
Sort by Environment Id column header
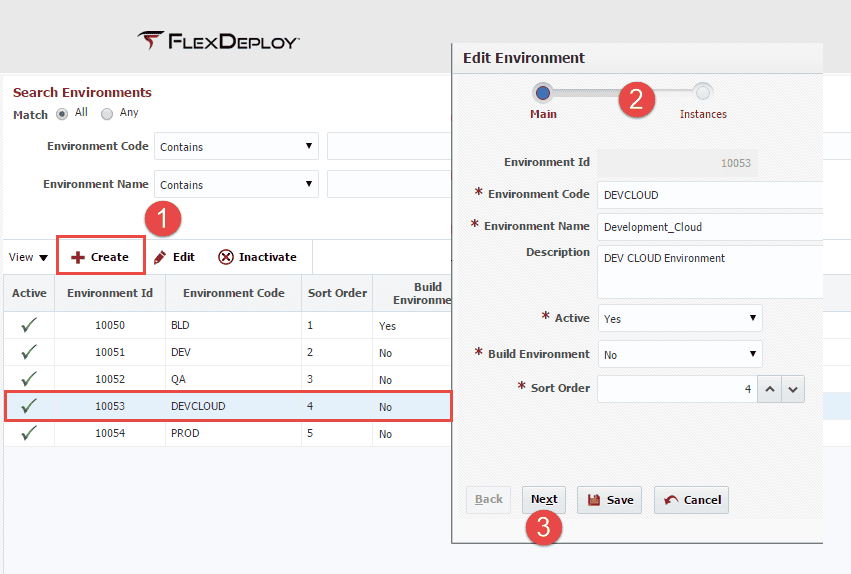[110, 293]
